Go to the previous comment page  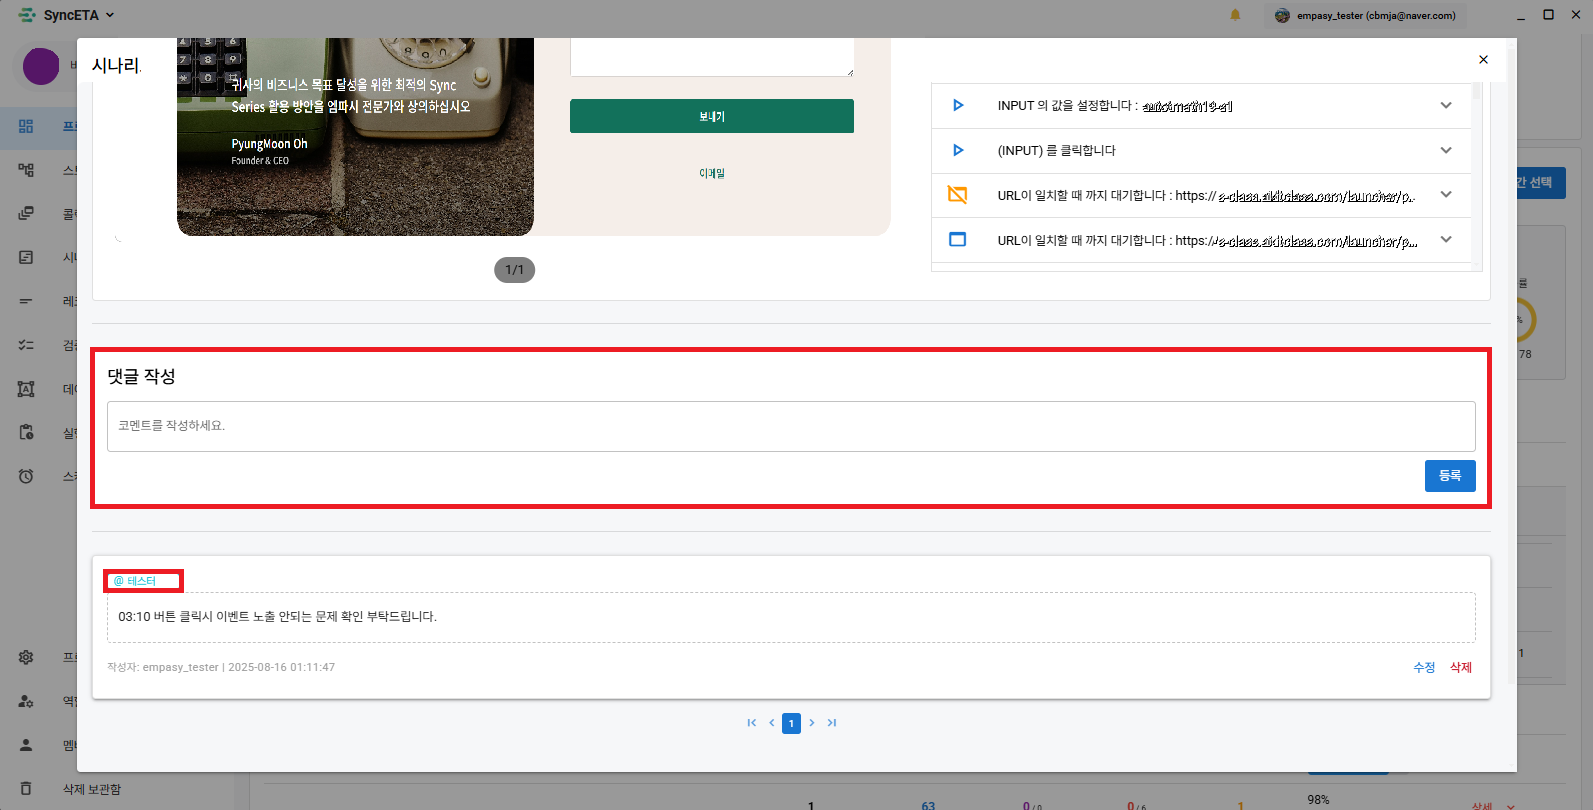pyautogui.click(x=771, y=723)
